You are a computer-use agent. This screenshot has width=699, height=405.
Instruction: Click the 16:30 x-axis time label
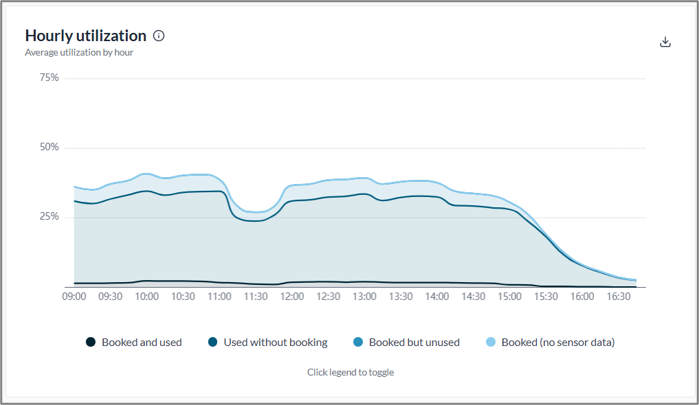click(x=619, y=297)
